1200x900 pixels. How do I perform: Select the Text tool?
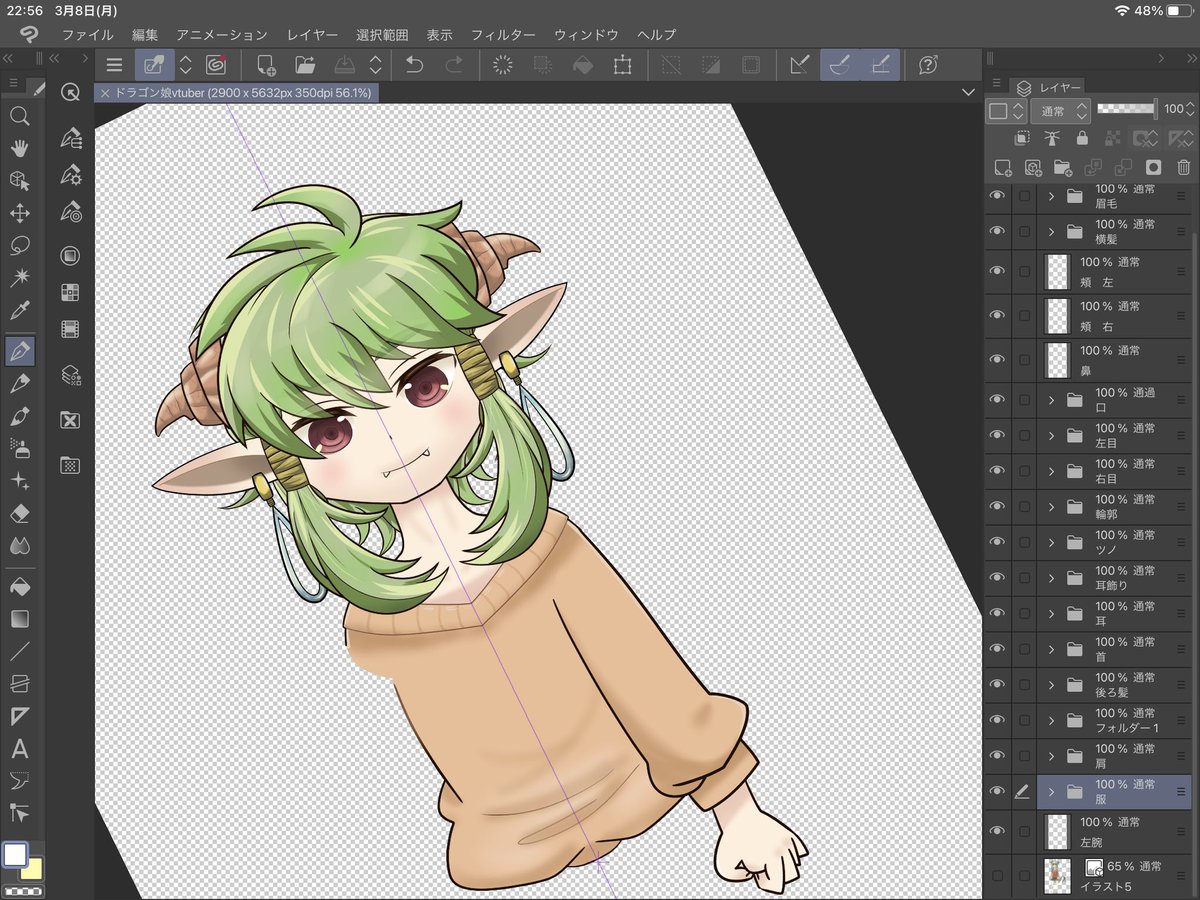19,749
